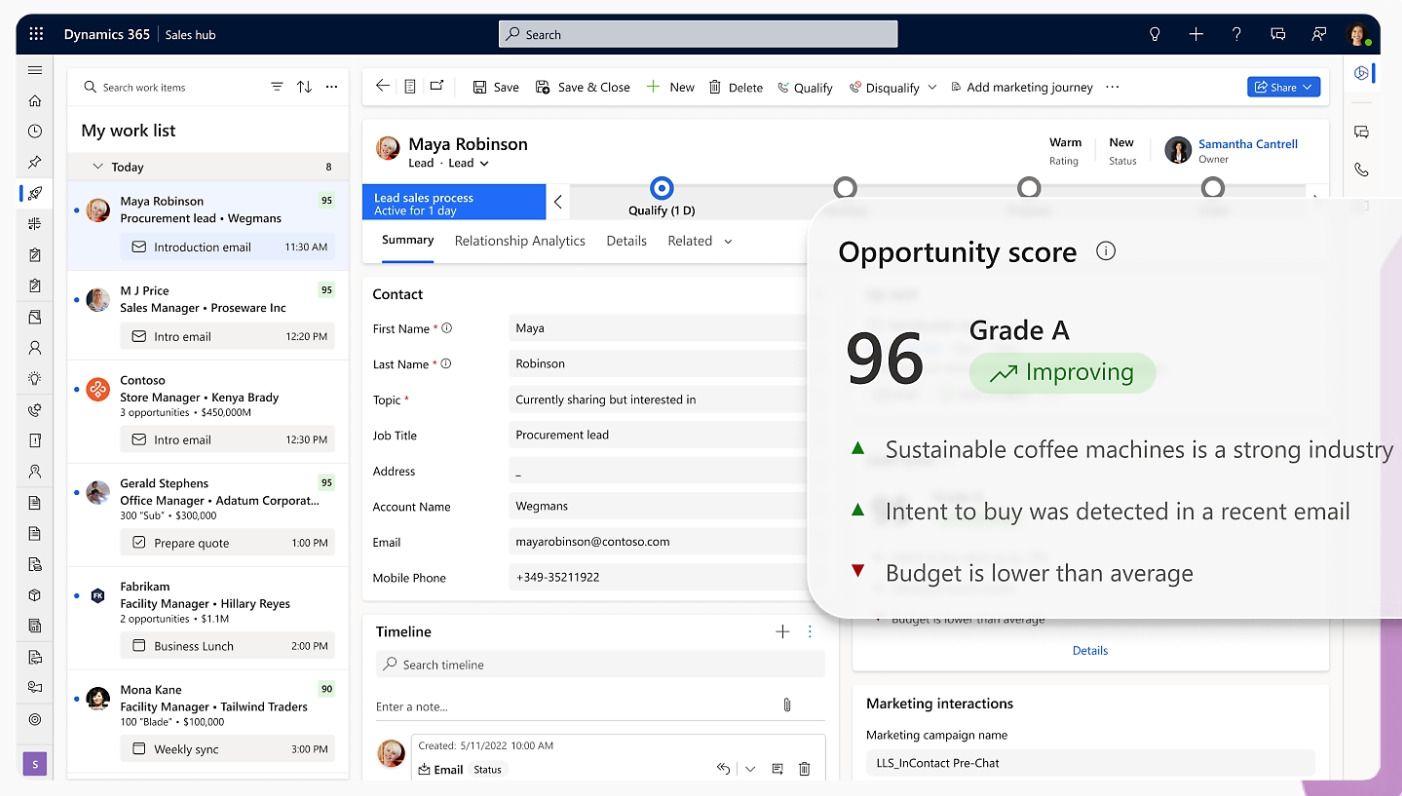Switch to the Details tab
The height and width of the screenshot is (796, 1402).
pyautogui.click(x=626, y=241)
